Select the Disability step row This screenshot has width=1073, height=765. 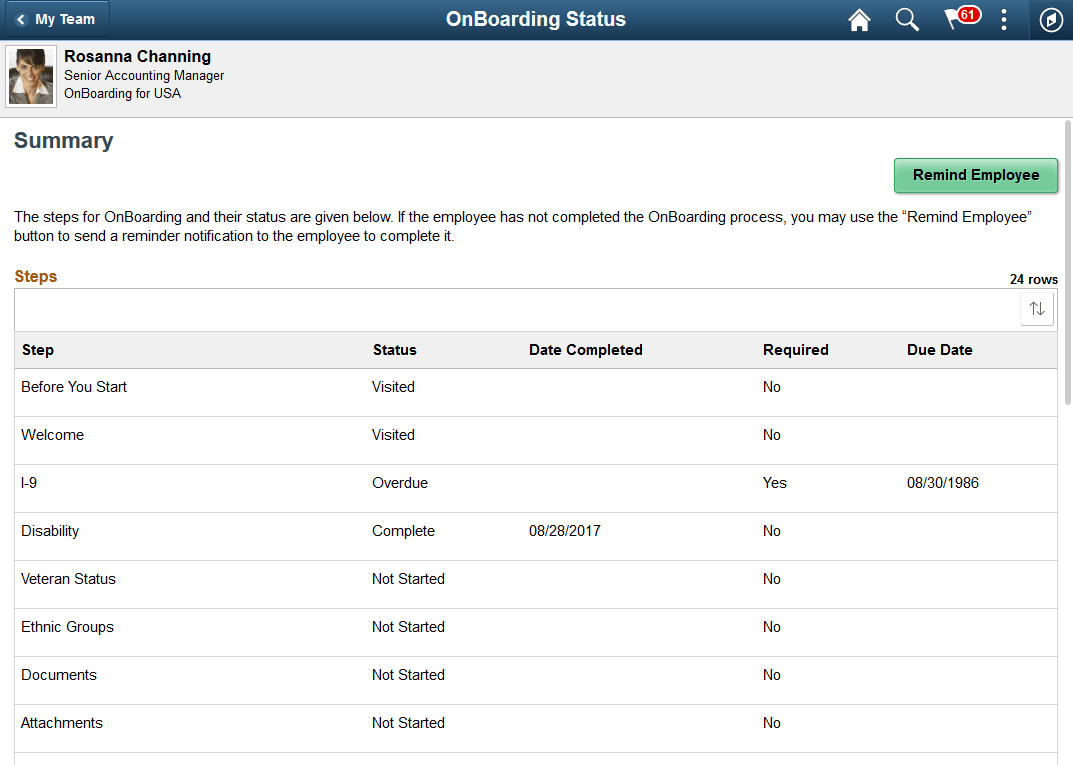click(x=400, y=531)
